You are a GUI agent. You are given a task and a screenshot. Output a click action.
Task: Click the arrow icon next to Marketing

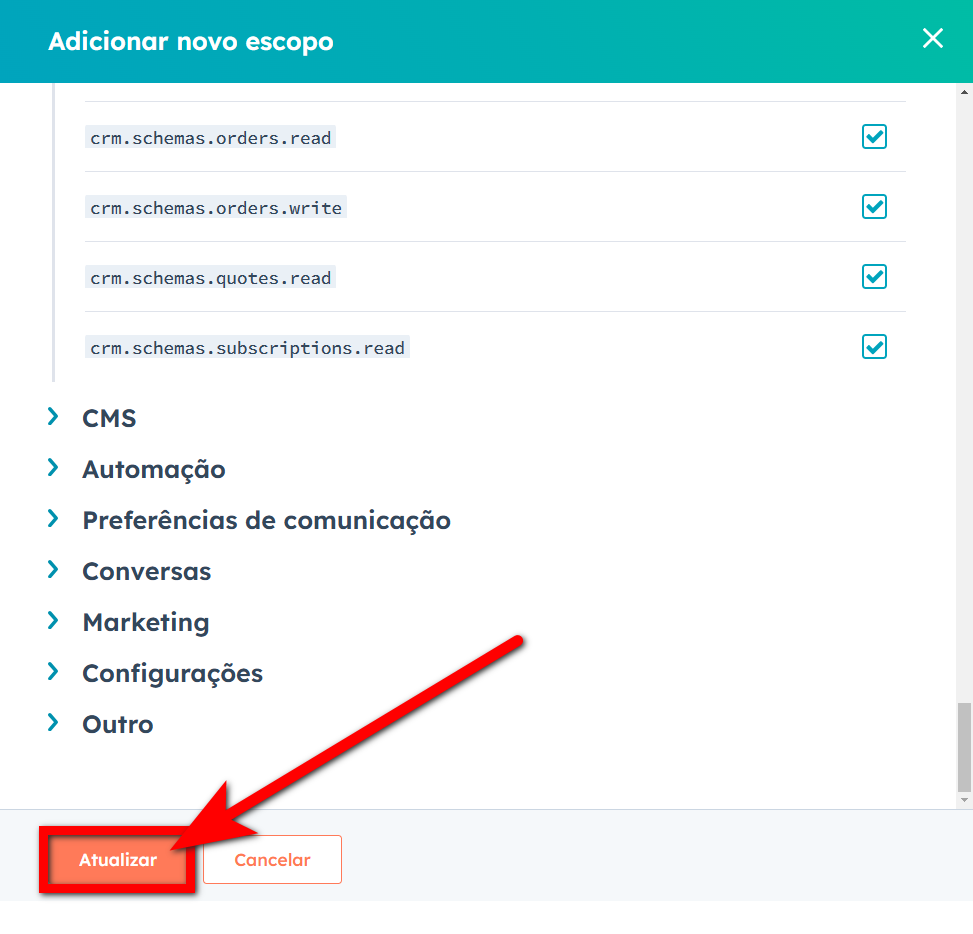click(x=53, y=621)
